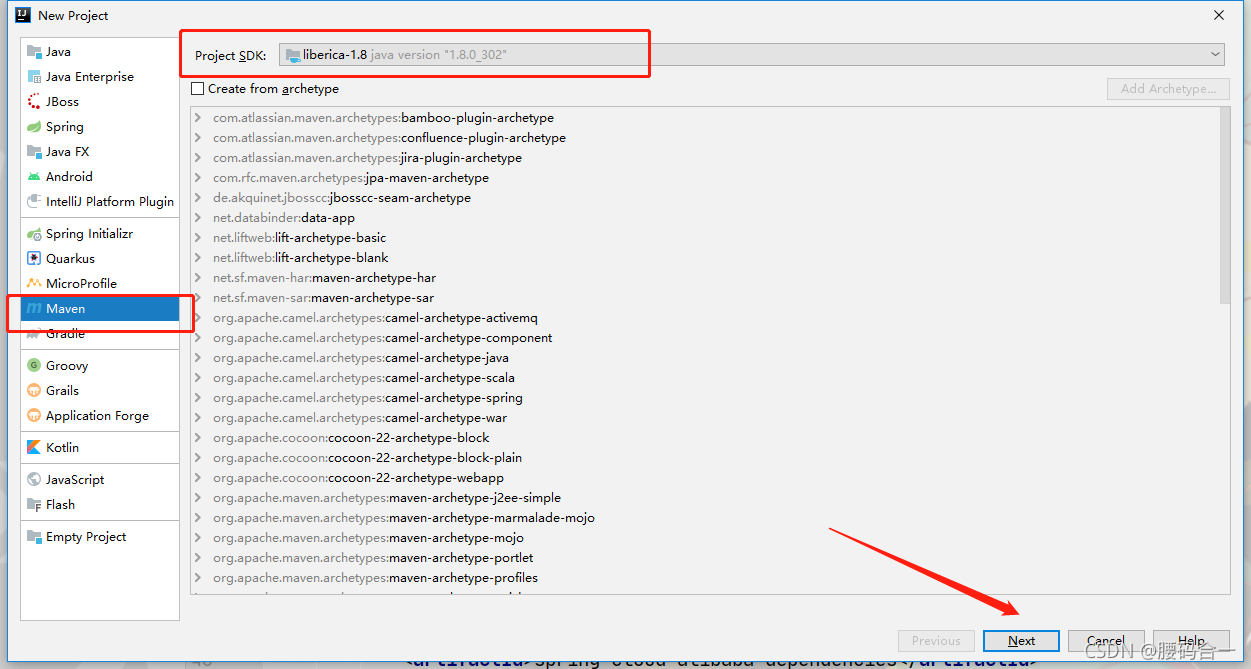The height and width of the screenshot is (669, 1251).
Task: Pick the Spring Initializr icon
Action: pos(34,234)
